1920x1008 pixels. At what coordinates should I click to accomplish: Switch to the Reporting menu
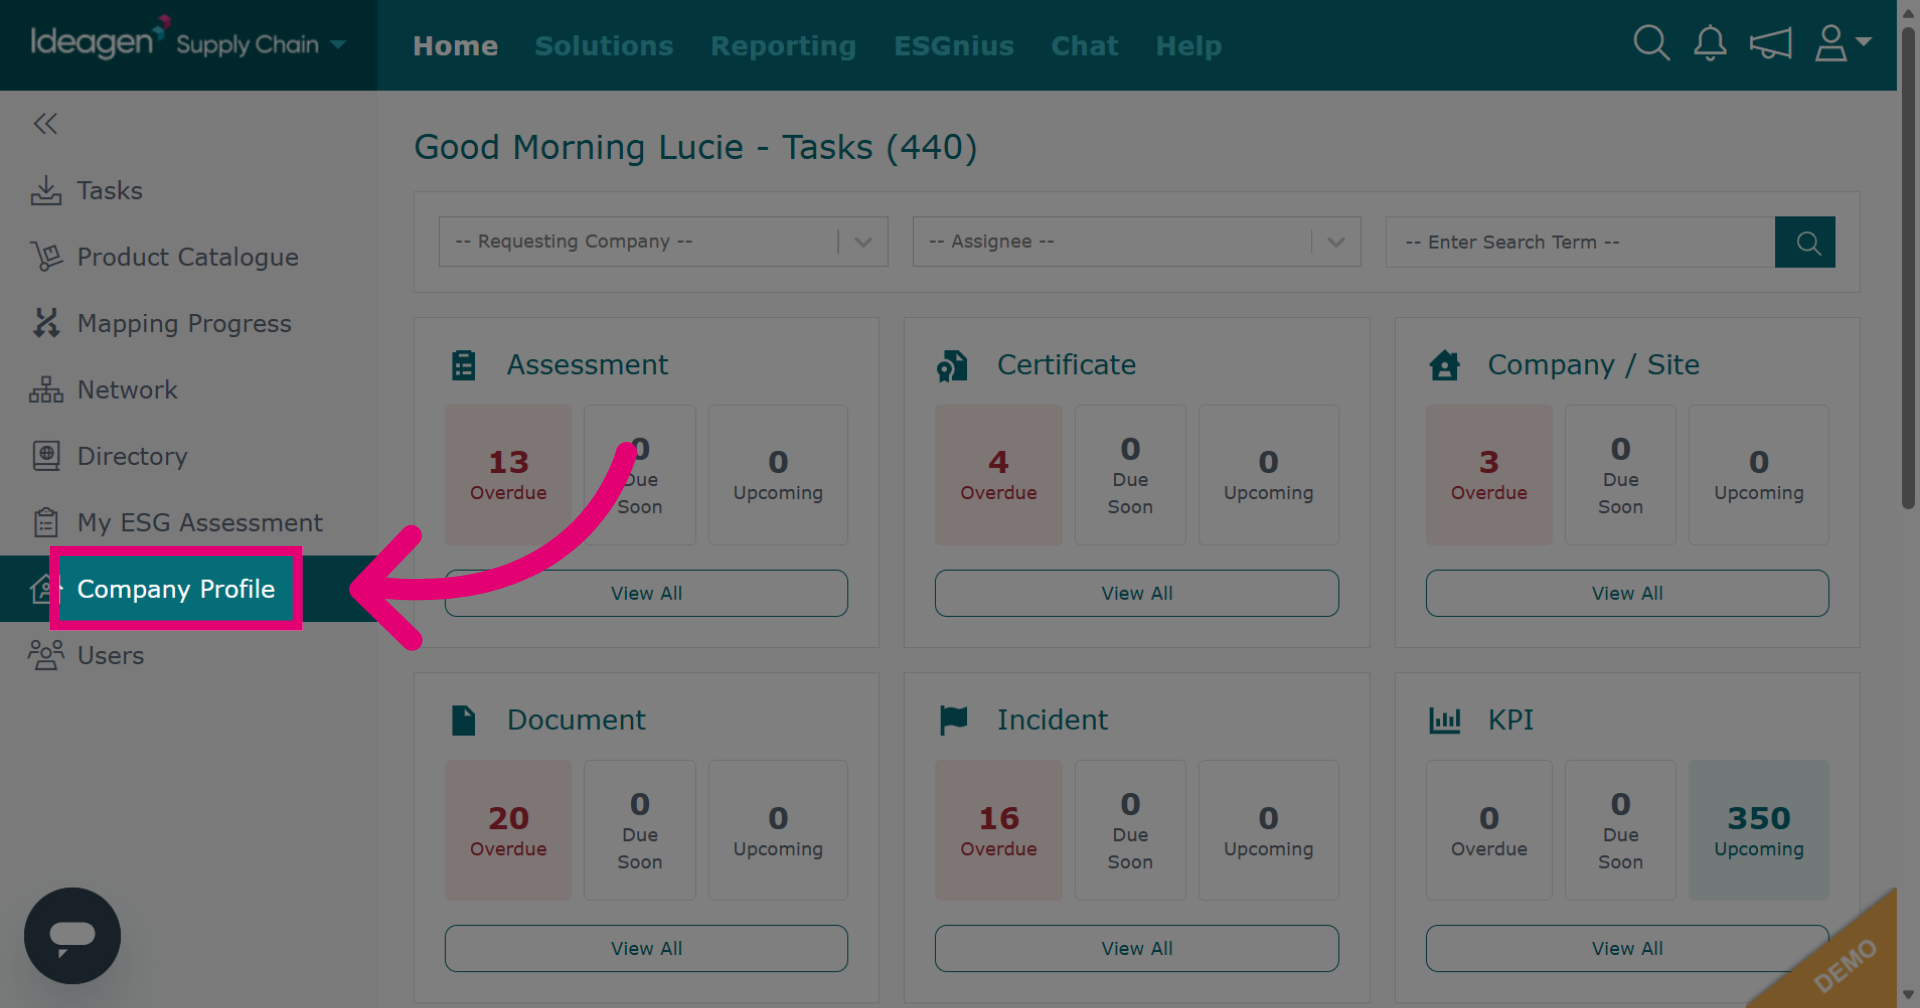coord(783,46)
